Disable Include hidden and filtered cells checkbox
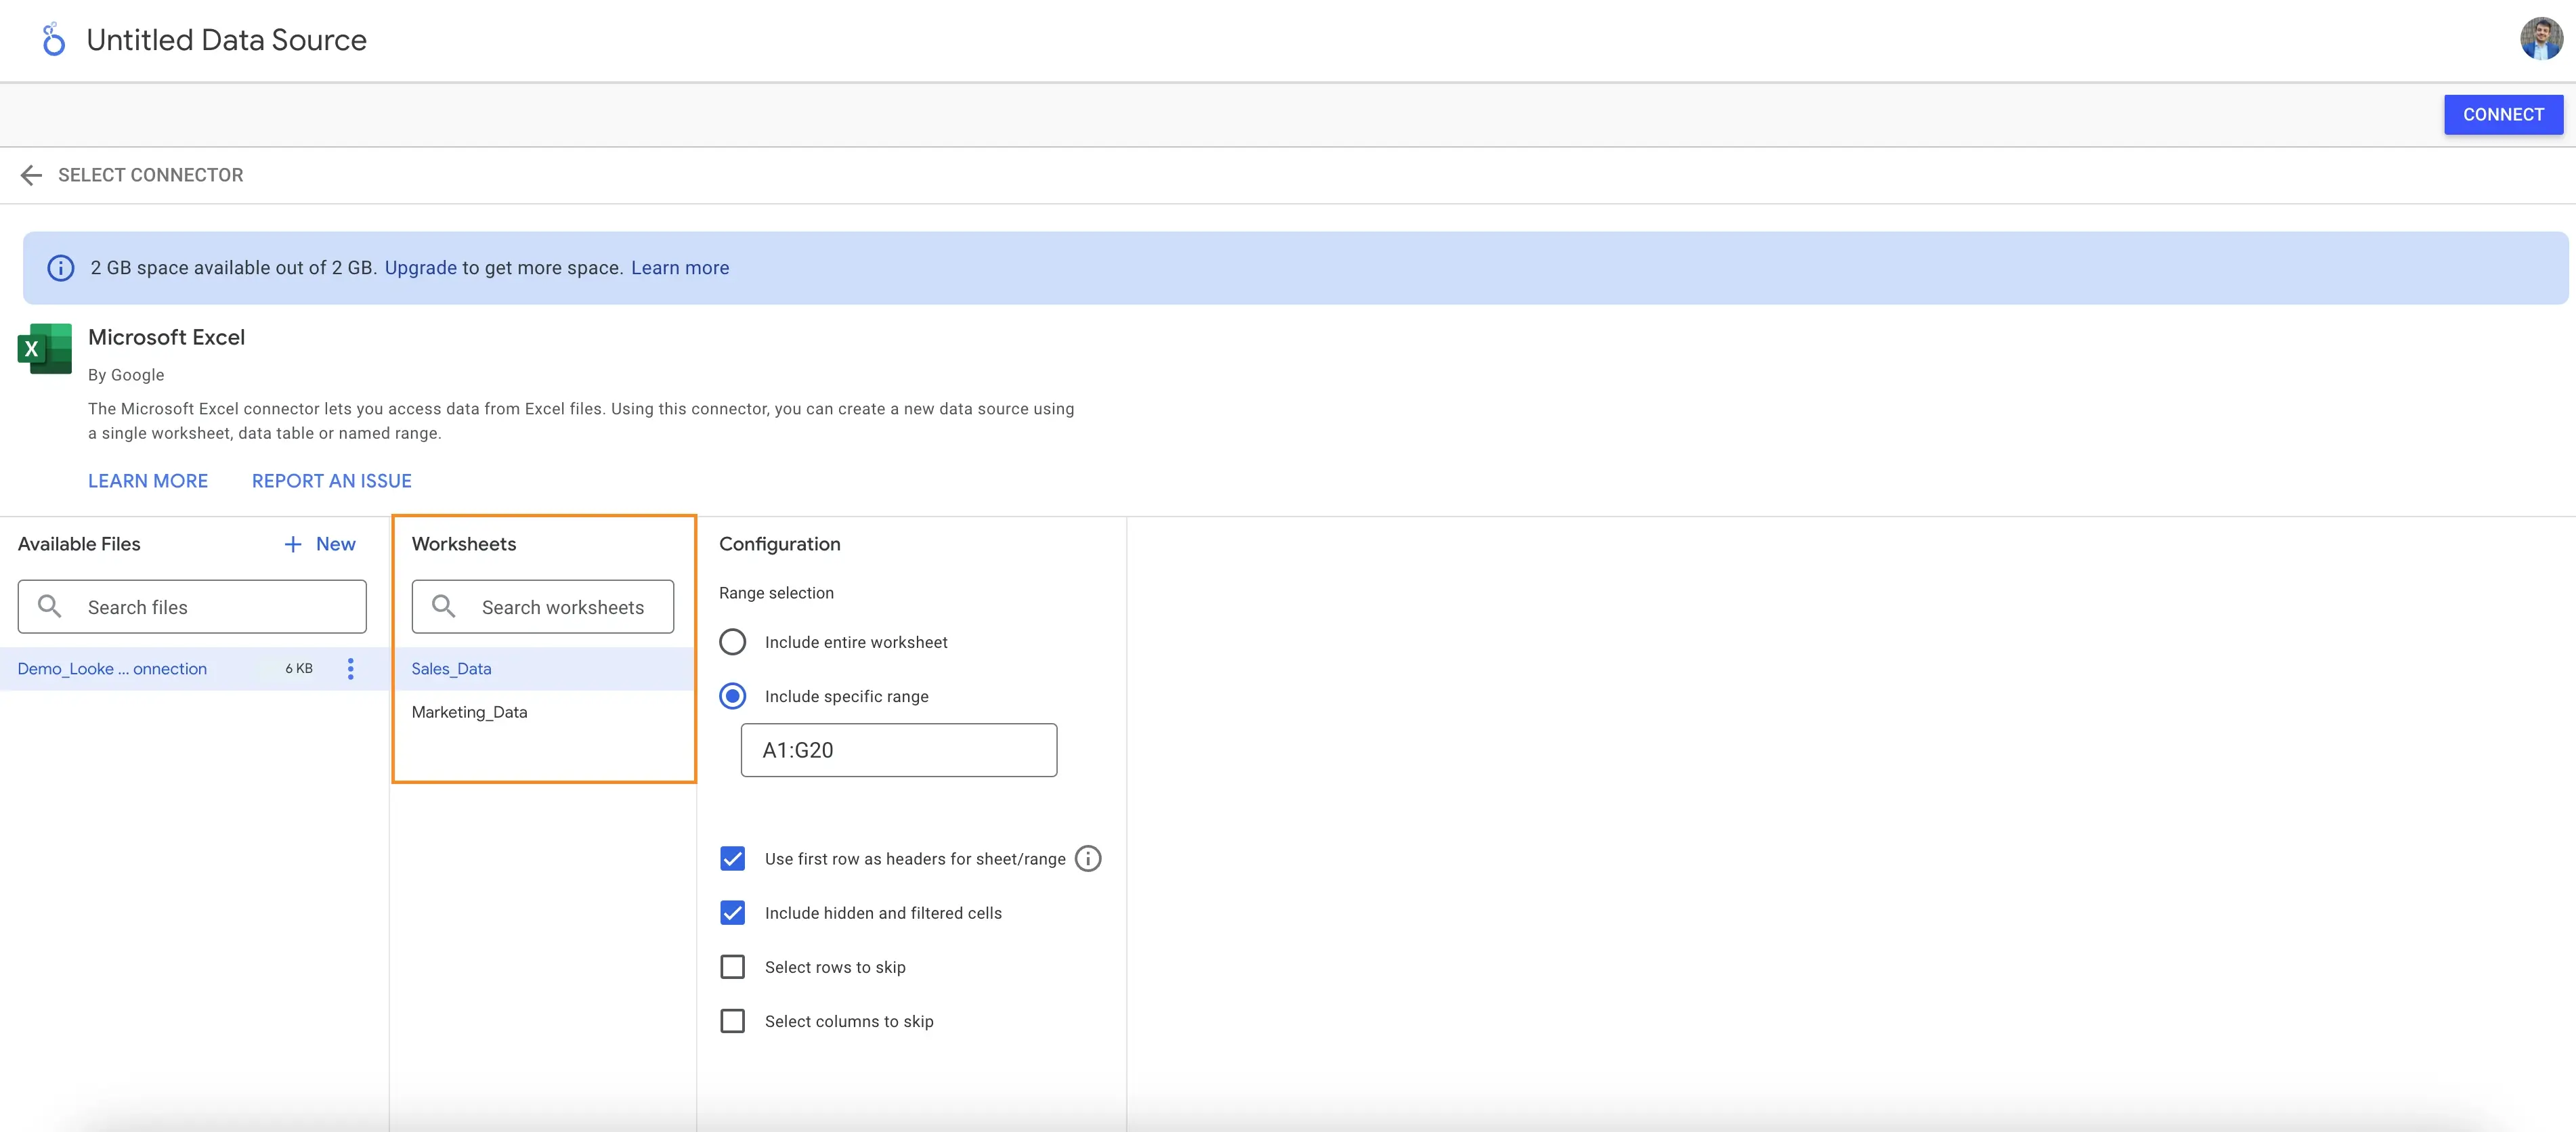 pyautogui.click(x=733, y=912)
